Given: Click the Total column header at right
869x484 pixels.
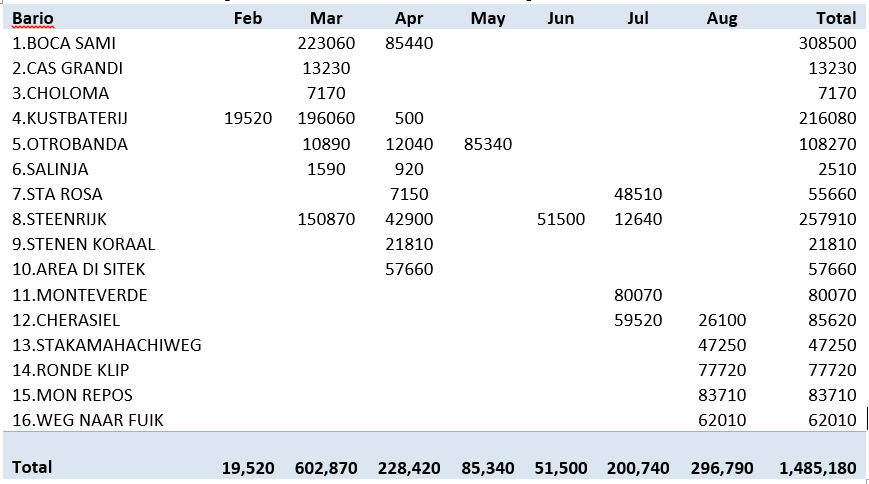Looking at the screenshot, I should pos(836,18).
